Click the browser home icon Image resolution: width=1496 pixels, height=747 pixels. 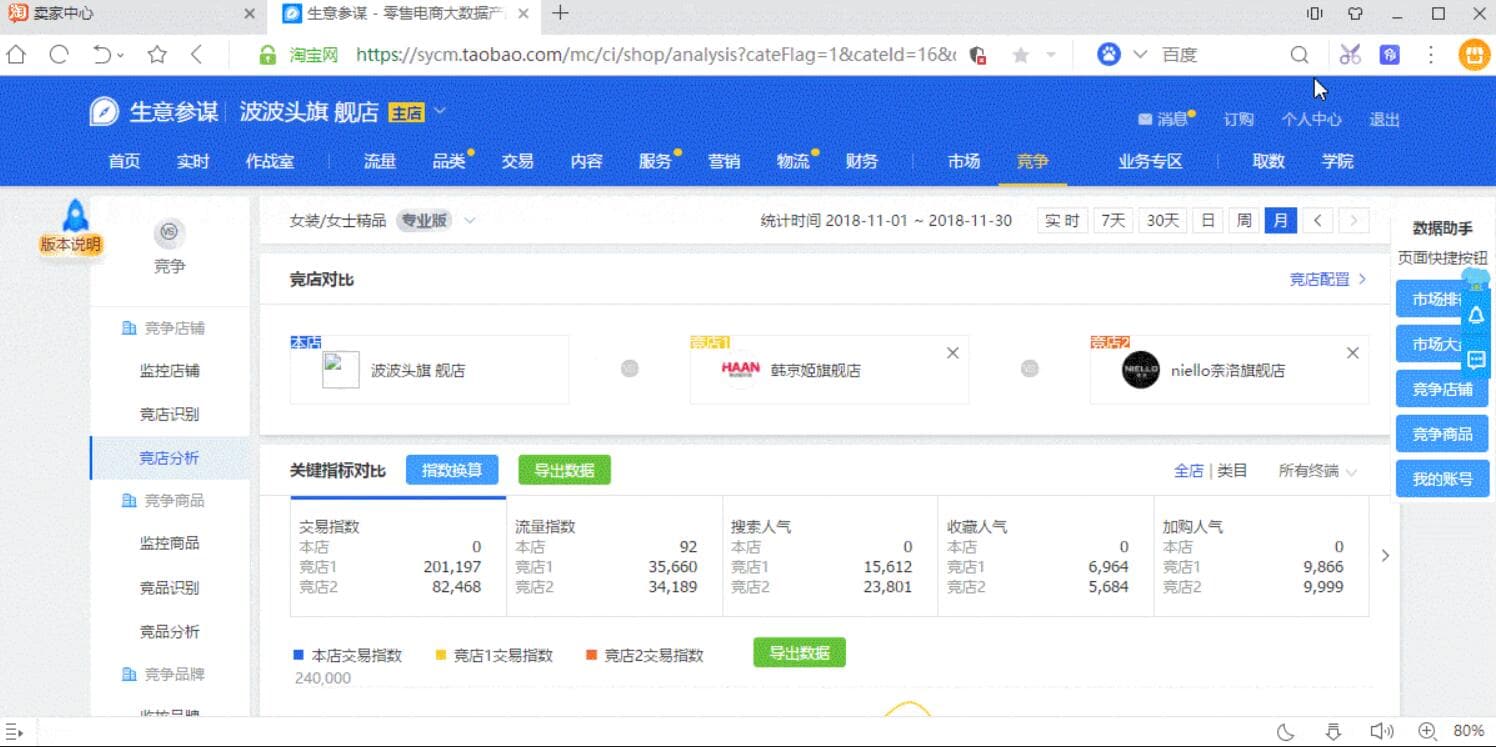16,55
